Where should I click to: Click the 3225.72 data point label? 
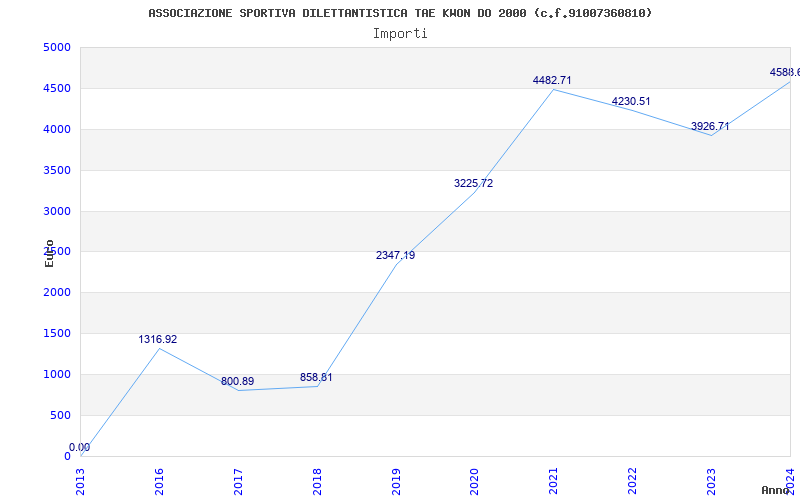coord(473,183)
